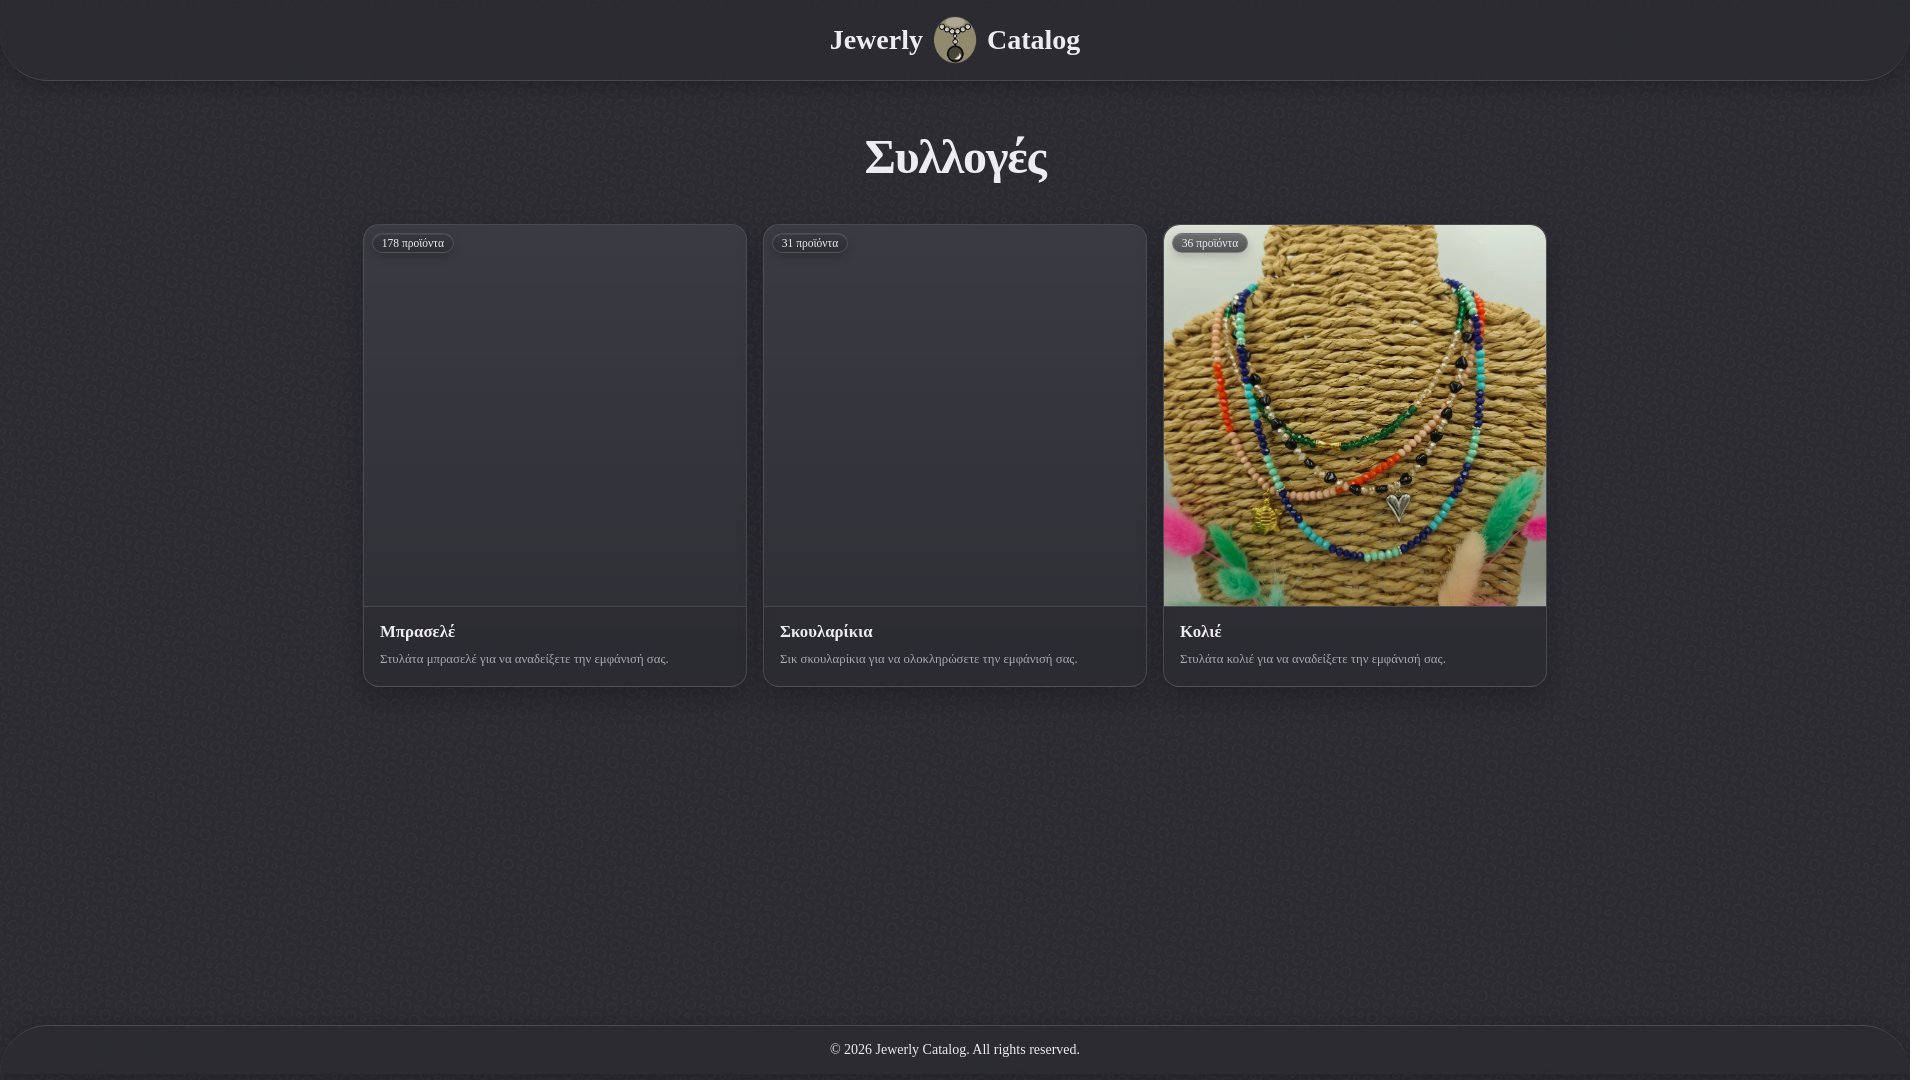Click the 36 προϊόντα badge
Viewport: 1920px width, 1080px height.
point(1210,243)
